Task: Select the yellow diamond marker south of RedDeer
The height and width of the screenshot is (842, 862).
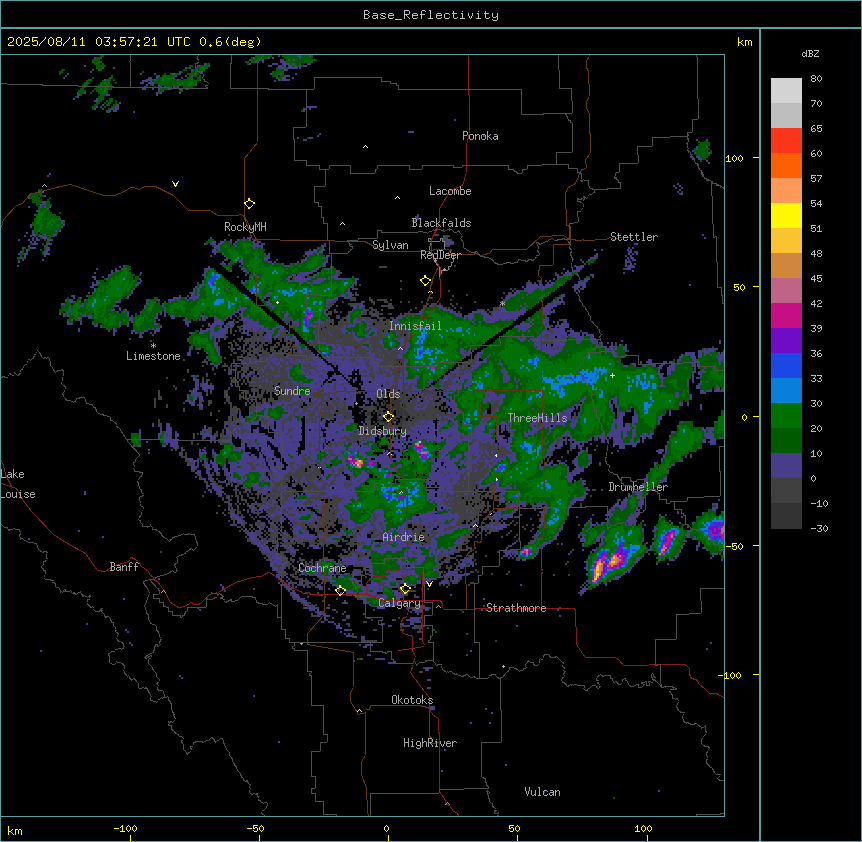Action: coord(425,281)
